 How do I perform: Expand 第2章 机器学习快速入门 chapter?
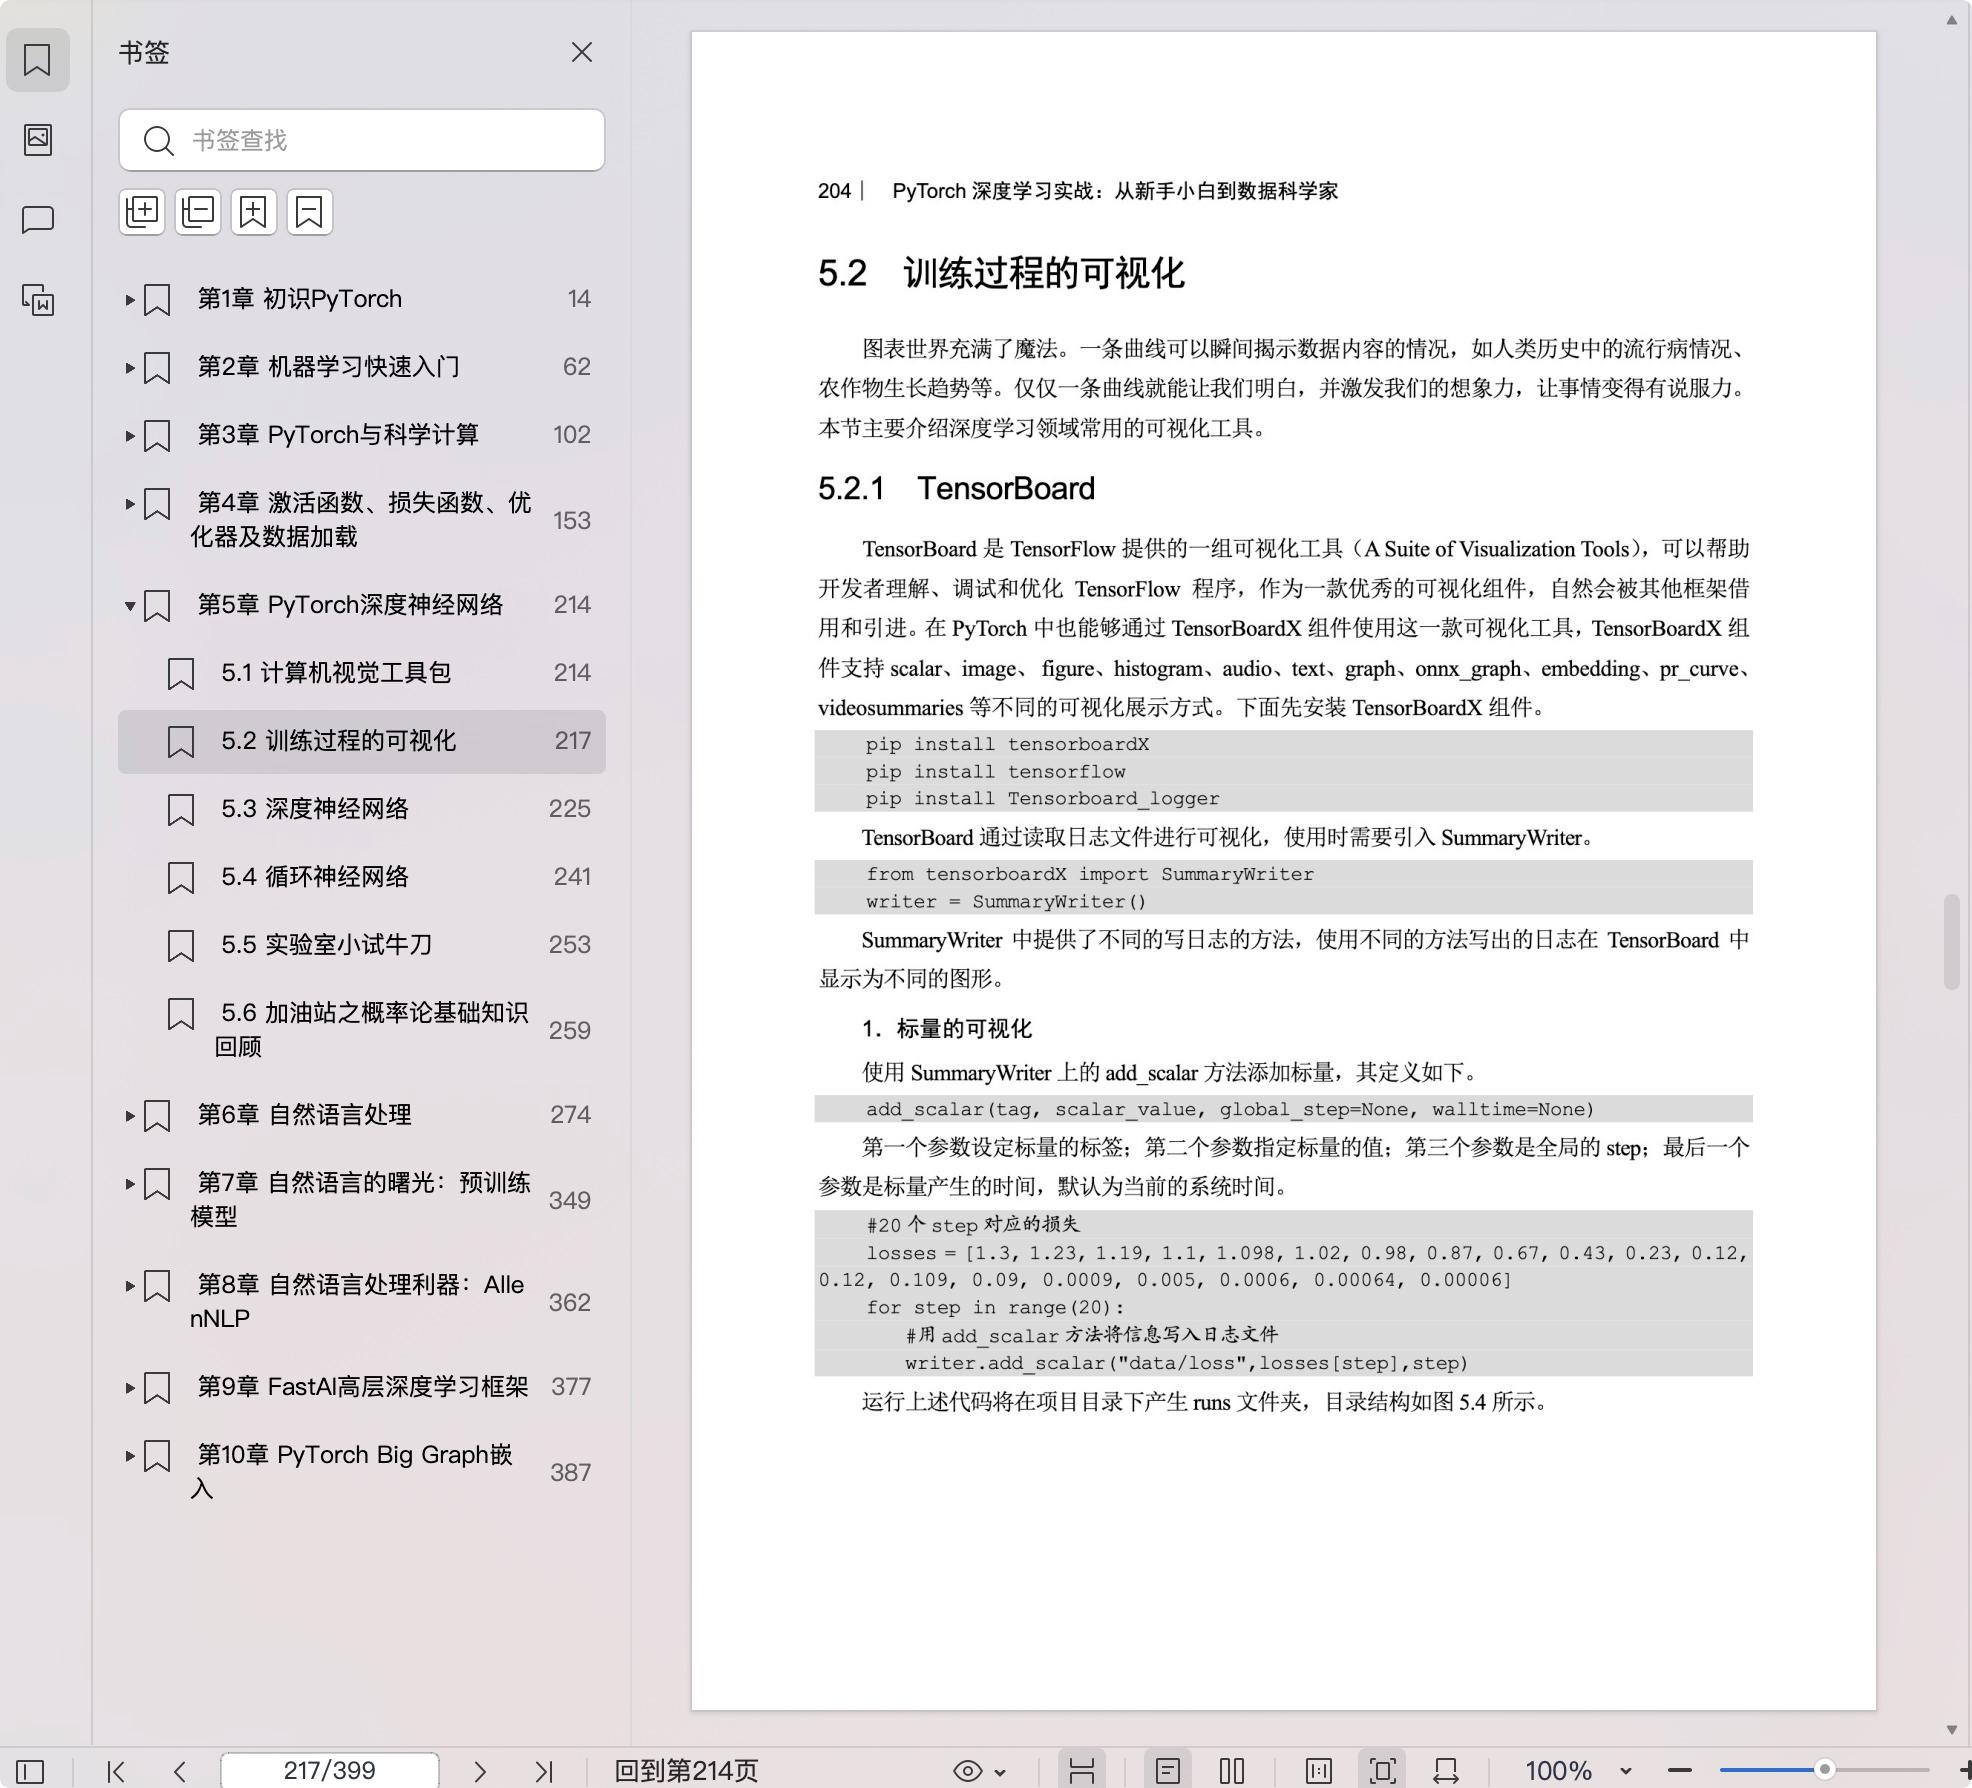[129, 367]
